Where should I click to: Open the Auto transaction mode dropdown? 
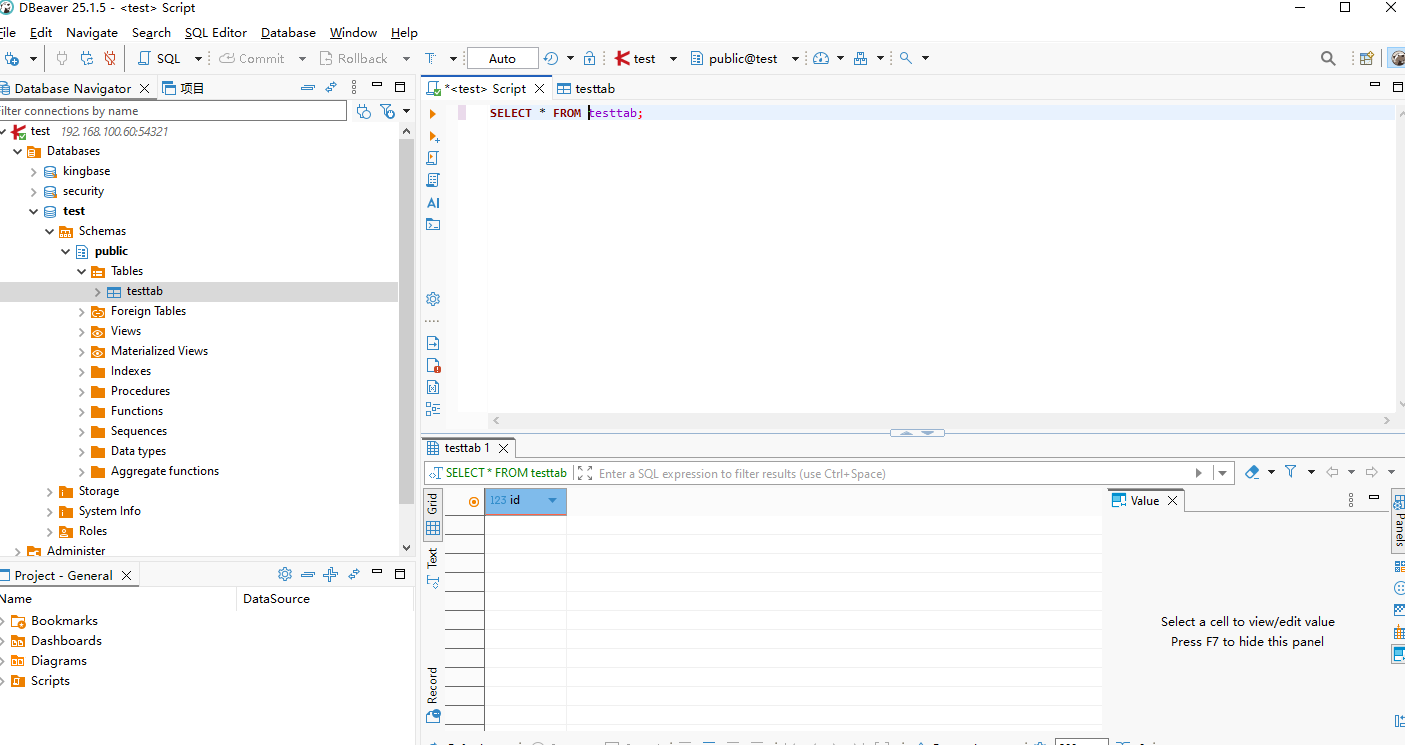point(502,59)
